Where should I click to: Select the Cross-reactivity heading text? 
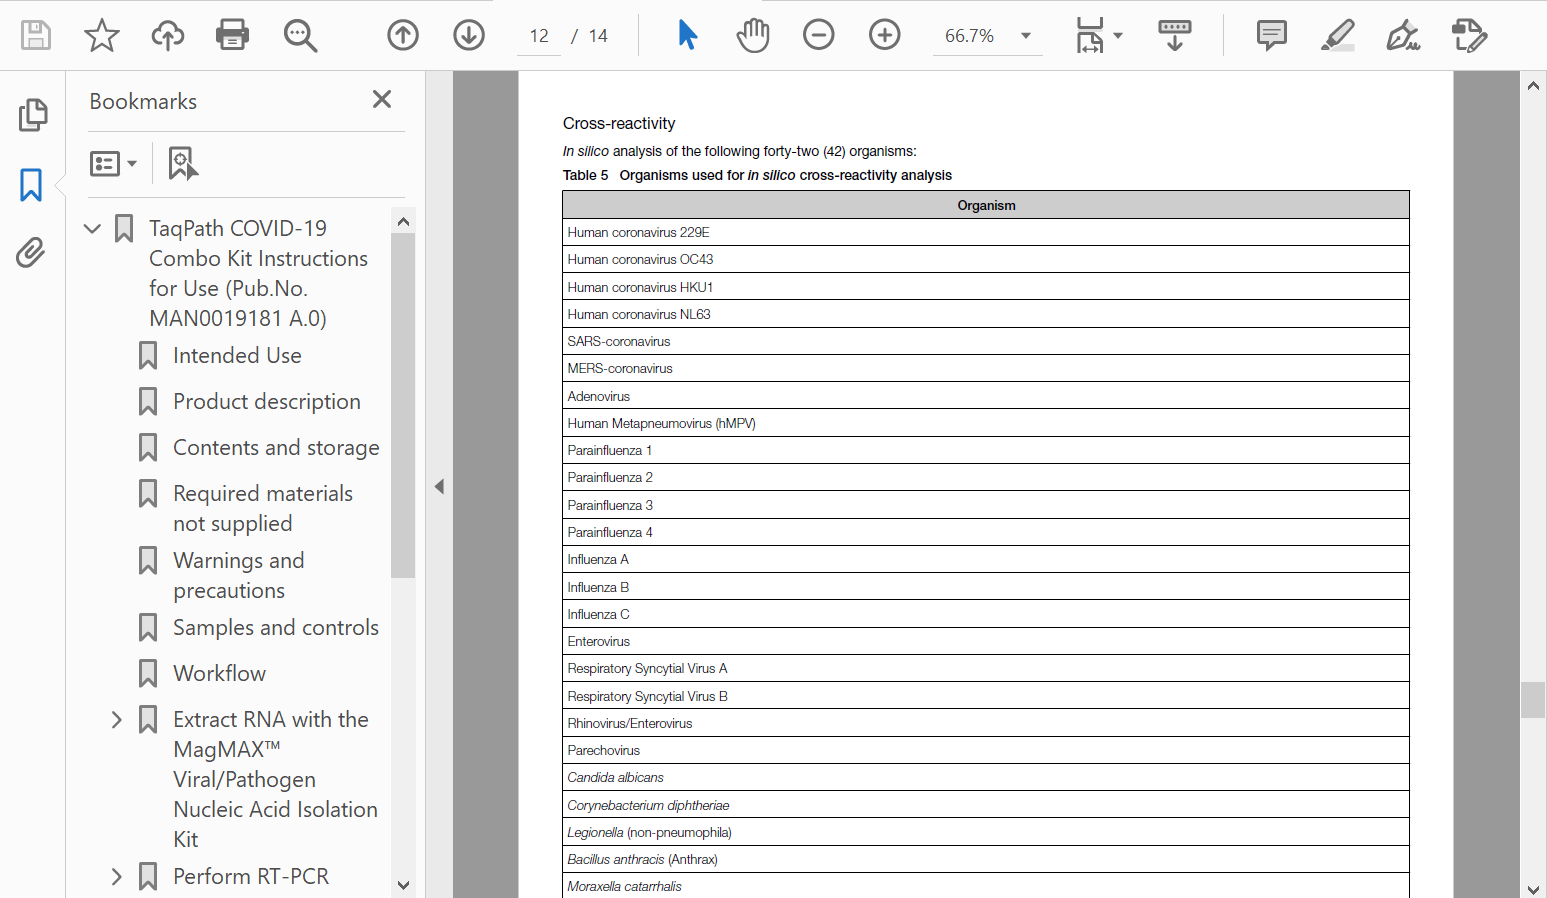coord(619,123)
